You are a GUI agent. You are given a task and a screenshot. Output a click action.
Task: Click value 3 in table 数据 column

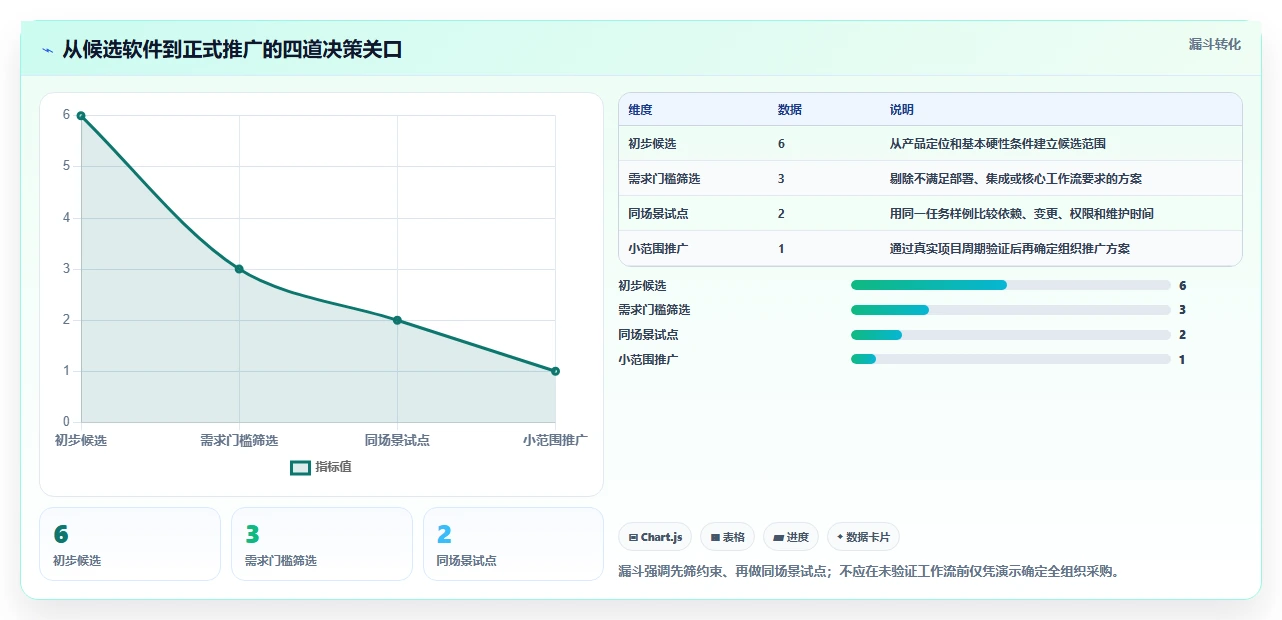781,179
